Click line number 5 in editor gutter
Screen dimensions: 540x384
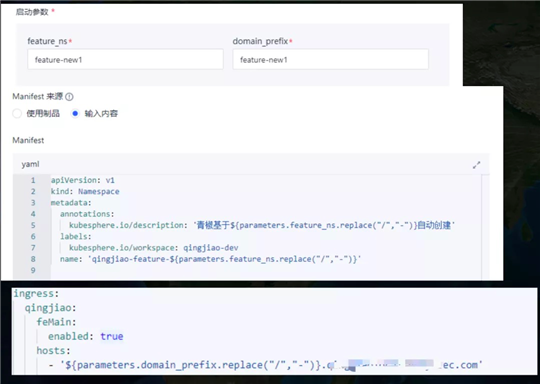click(x=33, y=225)
